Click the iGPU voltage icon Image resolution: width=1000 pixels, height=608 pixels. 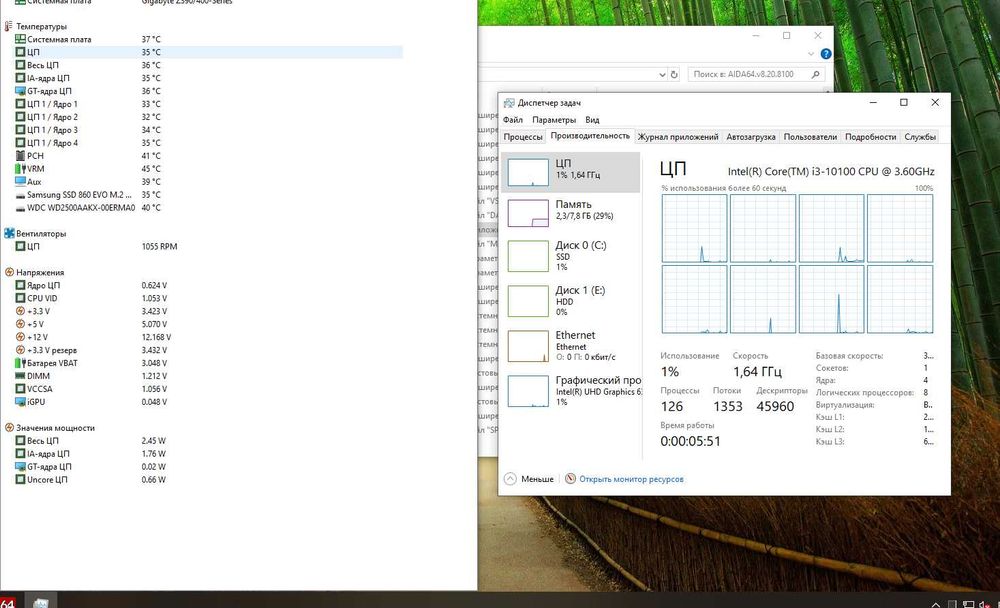[x=20, y=402]
